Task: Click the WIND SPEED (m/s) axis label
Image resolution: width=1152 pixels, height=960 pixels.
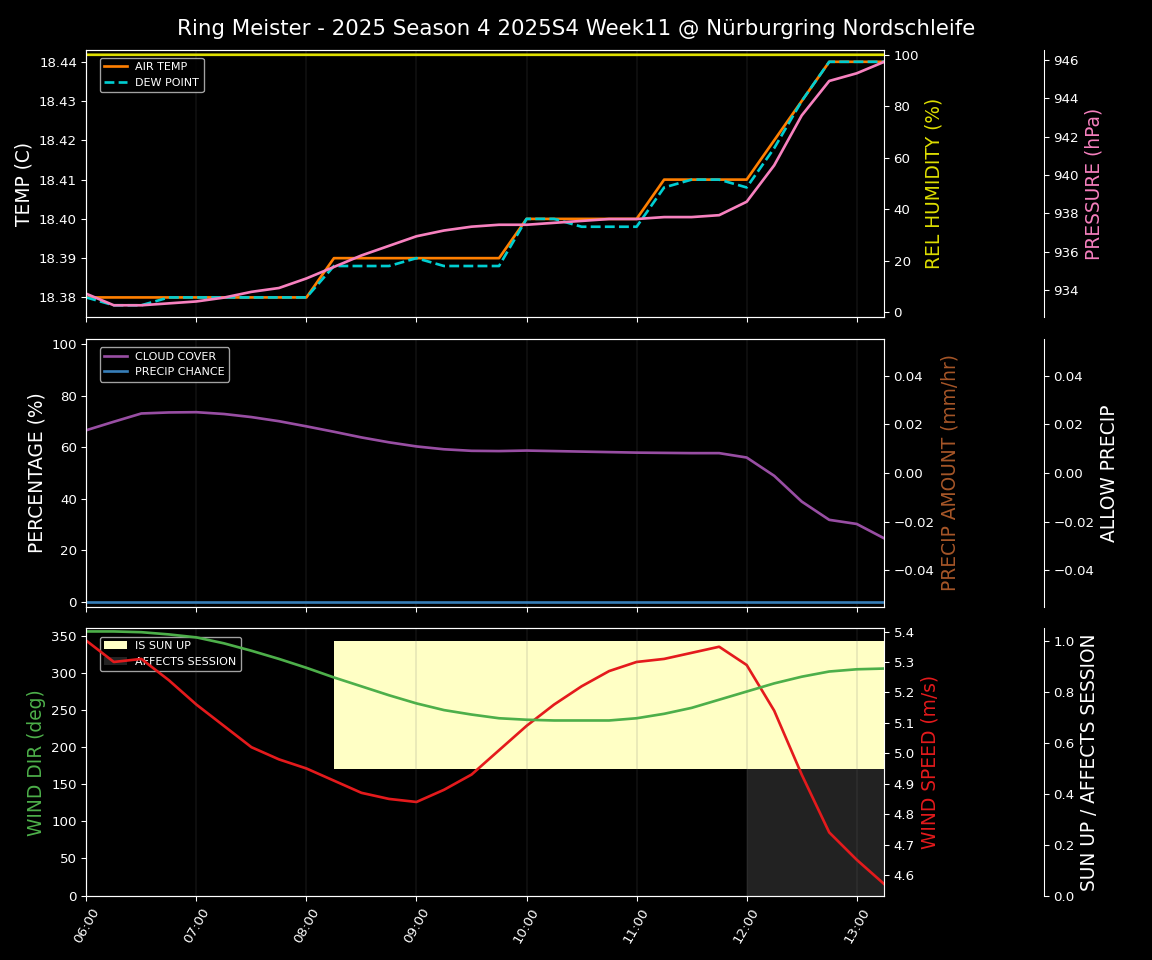Action: pyautogui.click(x=929, y=762)
